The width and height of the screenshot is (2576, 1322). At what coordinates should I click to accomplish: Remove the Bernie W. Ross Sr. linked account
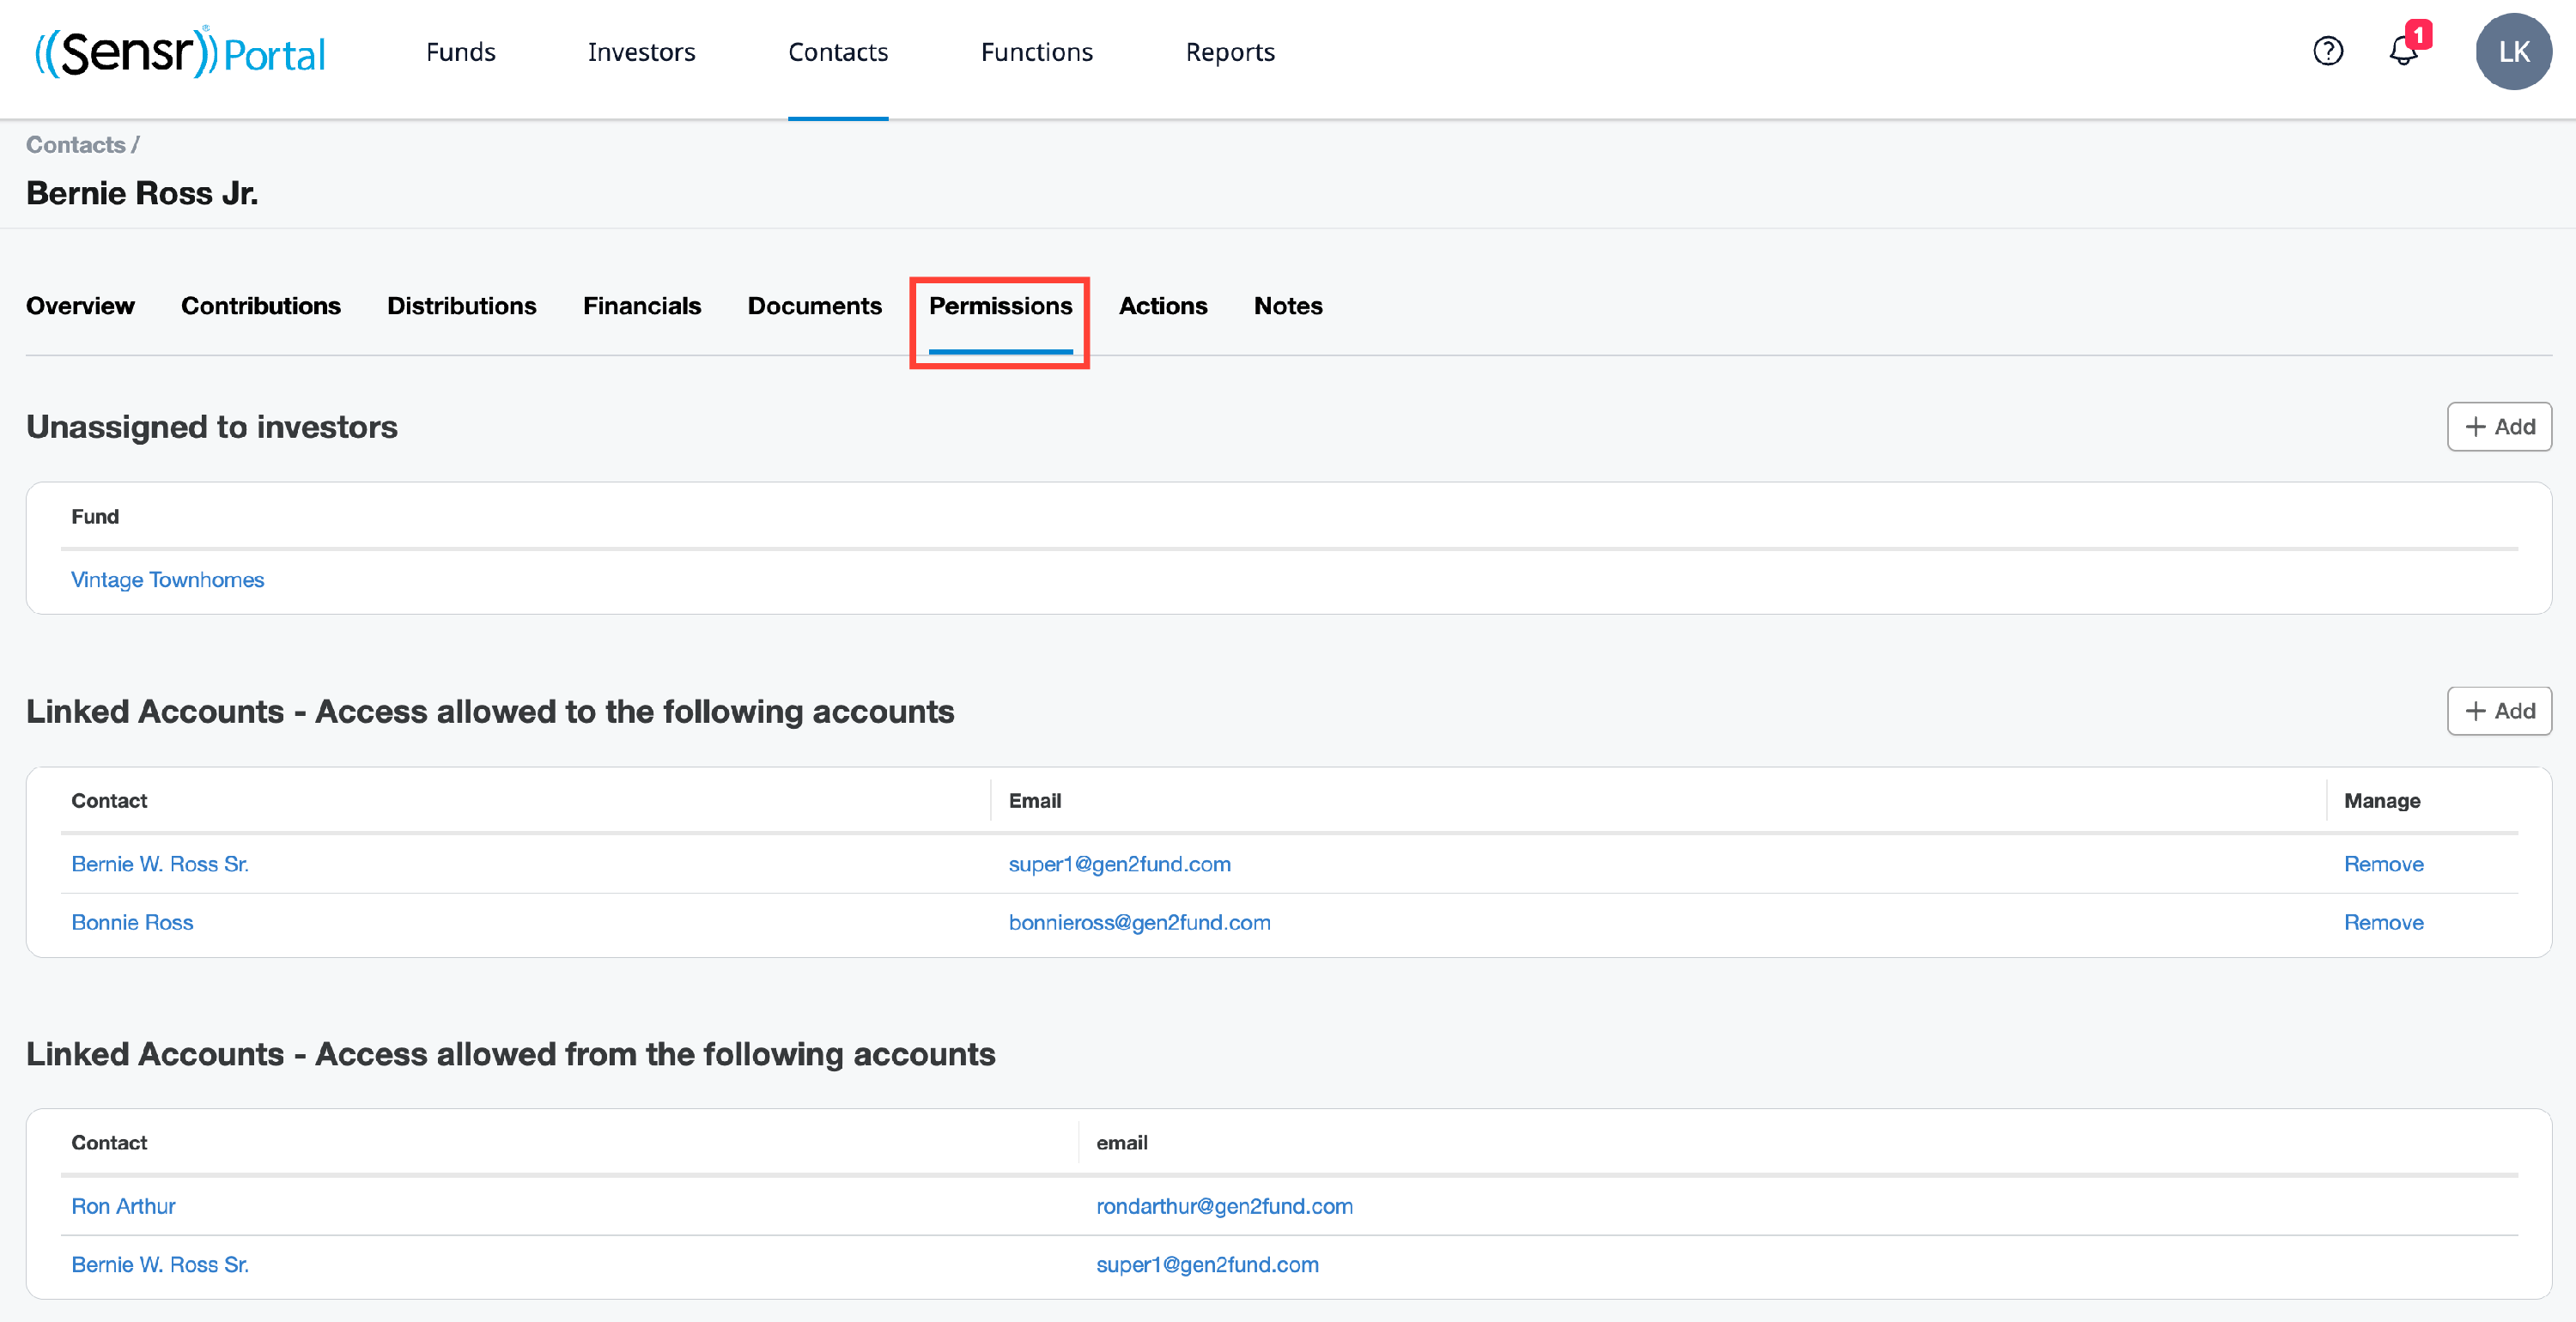click(2384, 864)
